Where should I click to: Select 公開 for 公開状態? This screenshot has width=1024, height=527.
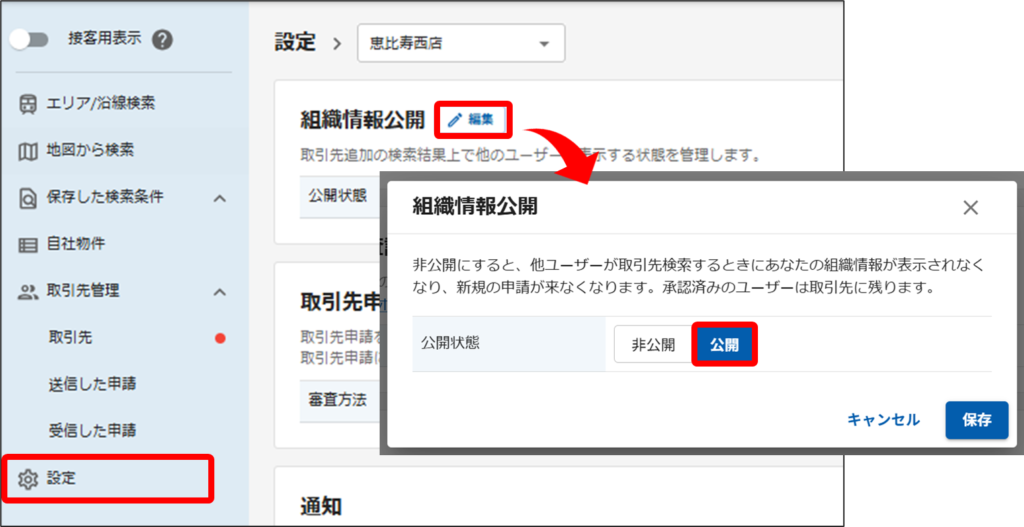click(724, 344)
